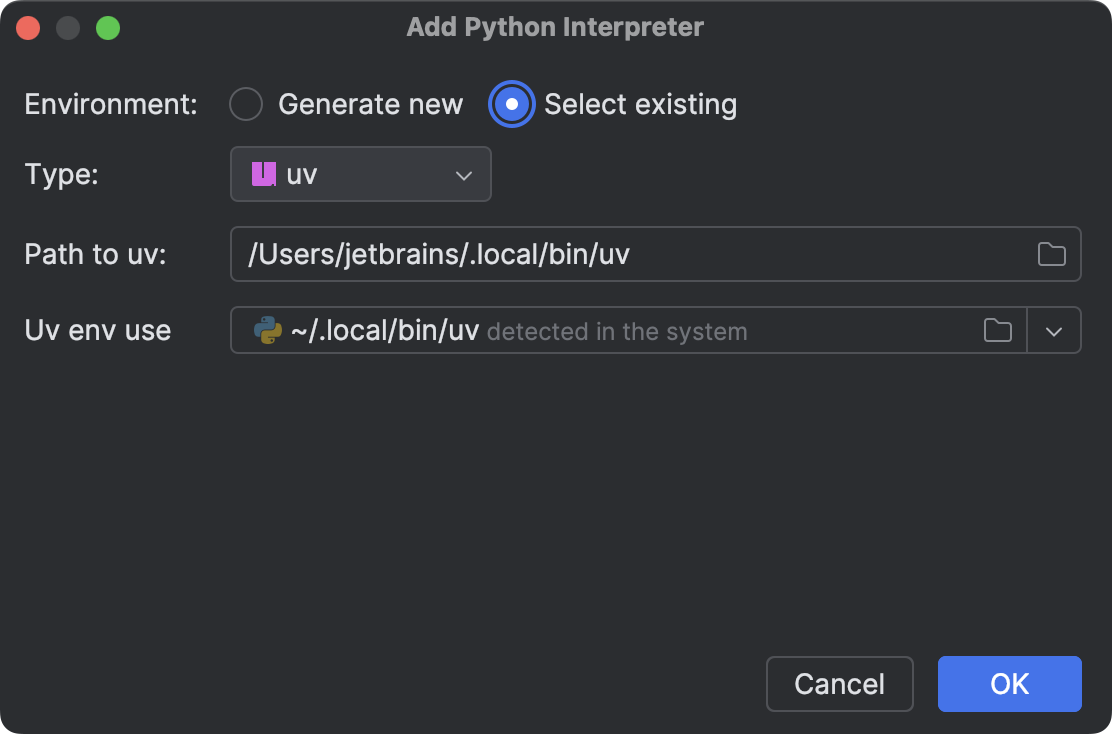Open folder browser for Path to uv
Viewport: 1112px width, 734px height.
point(1051,254)
